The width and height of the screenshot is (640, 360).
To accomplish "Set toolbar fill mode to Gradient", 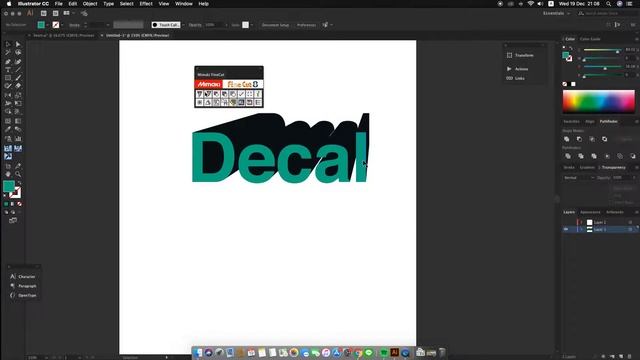I will 12,204.
